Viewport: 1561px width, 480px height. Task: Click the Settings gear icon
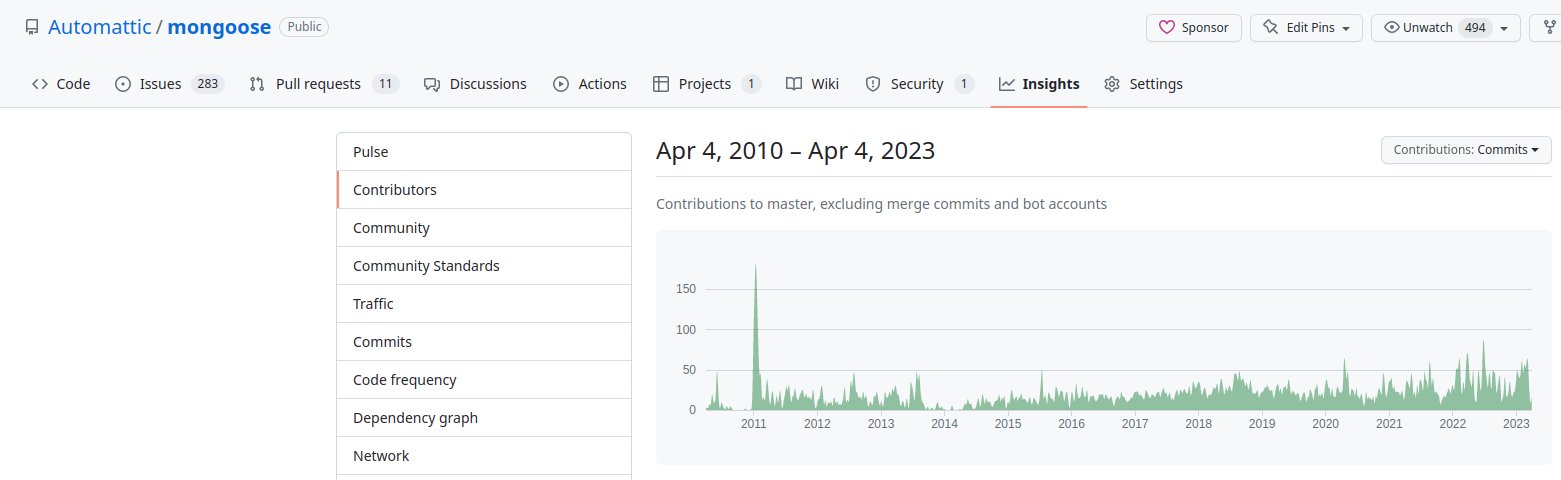pyautogui.click(x=1112, y=84)
